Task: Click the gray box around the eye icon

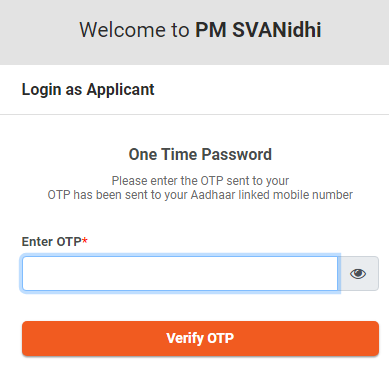Action: (x=358, y=274)
